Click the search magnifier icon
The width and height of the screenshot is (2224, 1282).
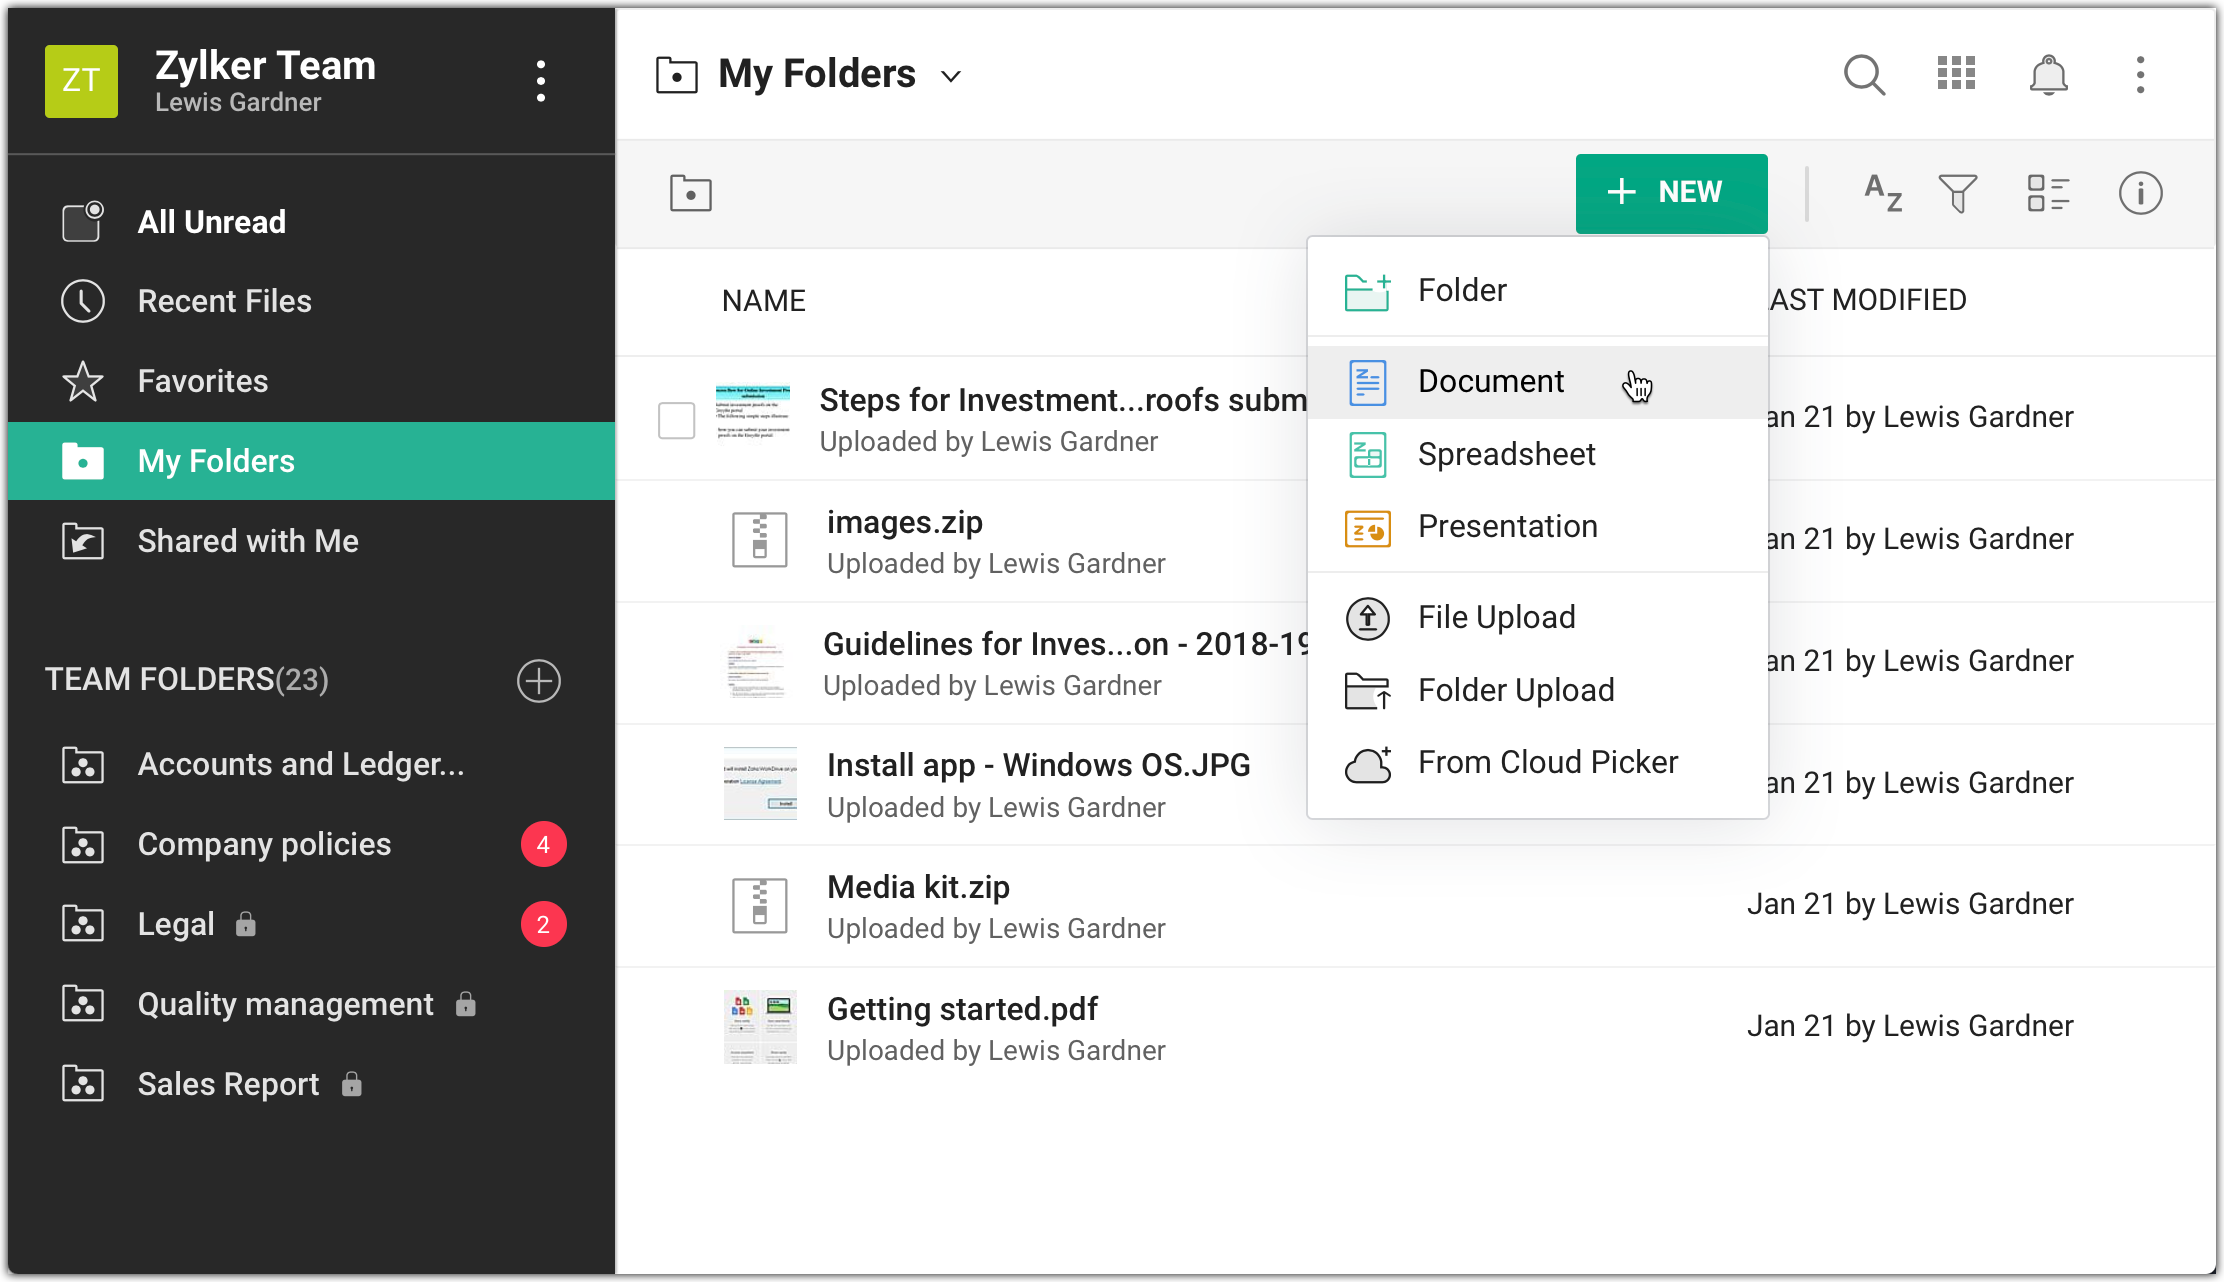click(x=1864, y=75)
